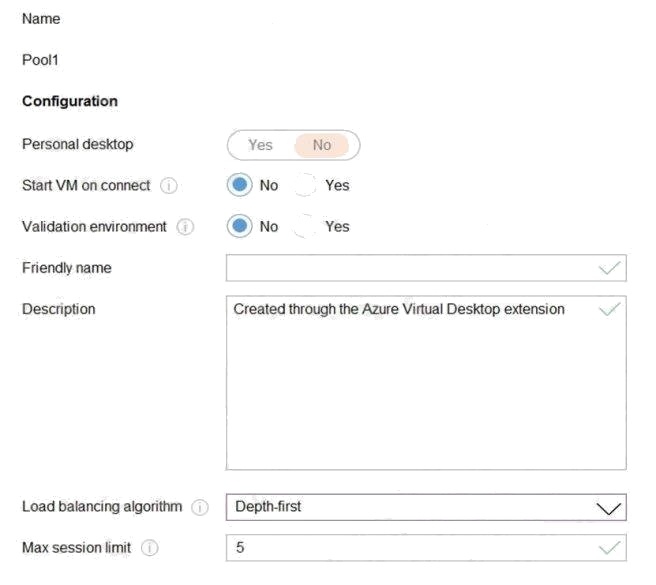Expand dropdown using the Depth-first chevron arrow
656x585 pixels.
(608, 508)
